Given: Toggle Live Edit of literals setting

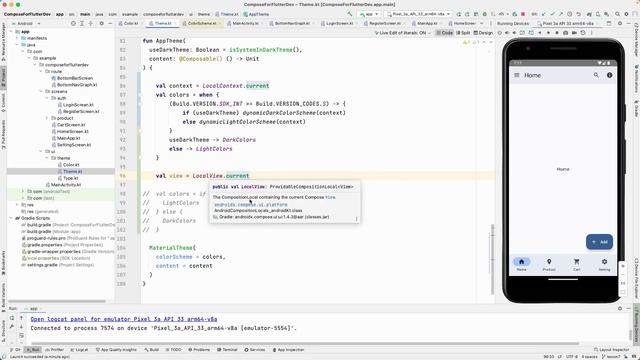Looking at the screenshot, I should tap(402, 33).
